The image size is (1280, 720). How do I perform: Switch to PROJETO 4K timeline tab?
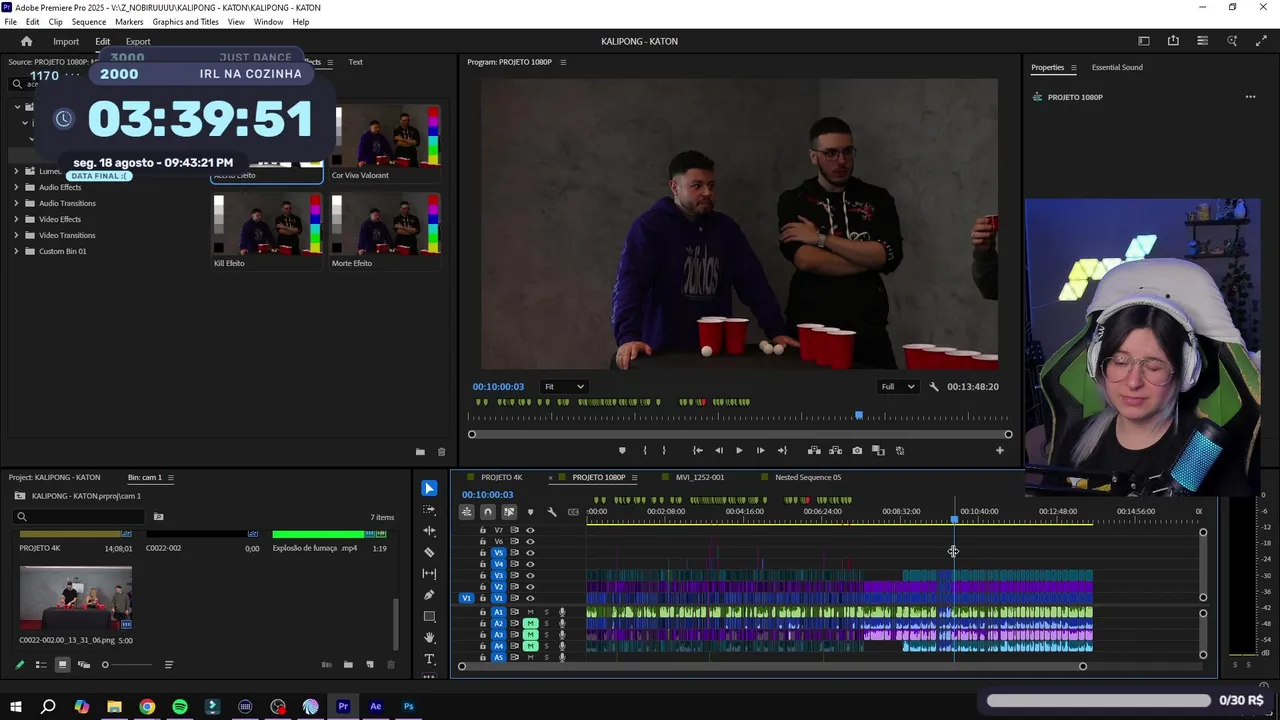[501, 477]
